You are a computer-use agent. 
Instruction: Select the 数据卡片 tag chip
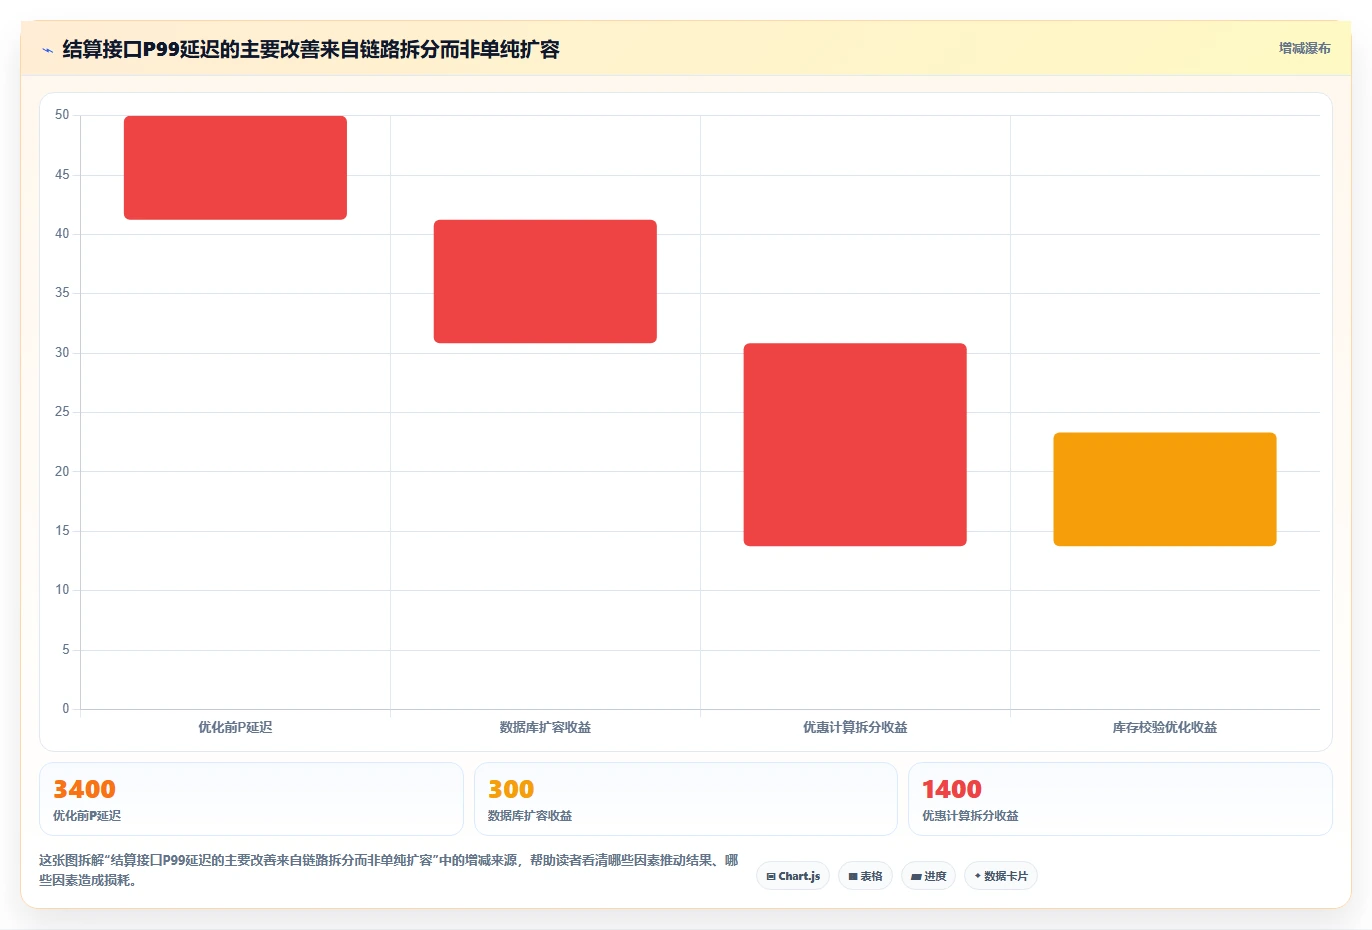[x=1001, y=876]
